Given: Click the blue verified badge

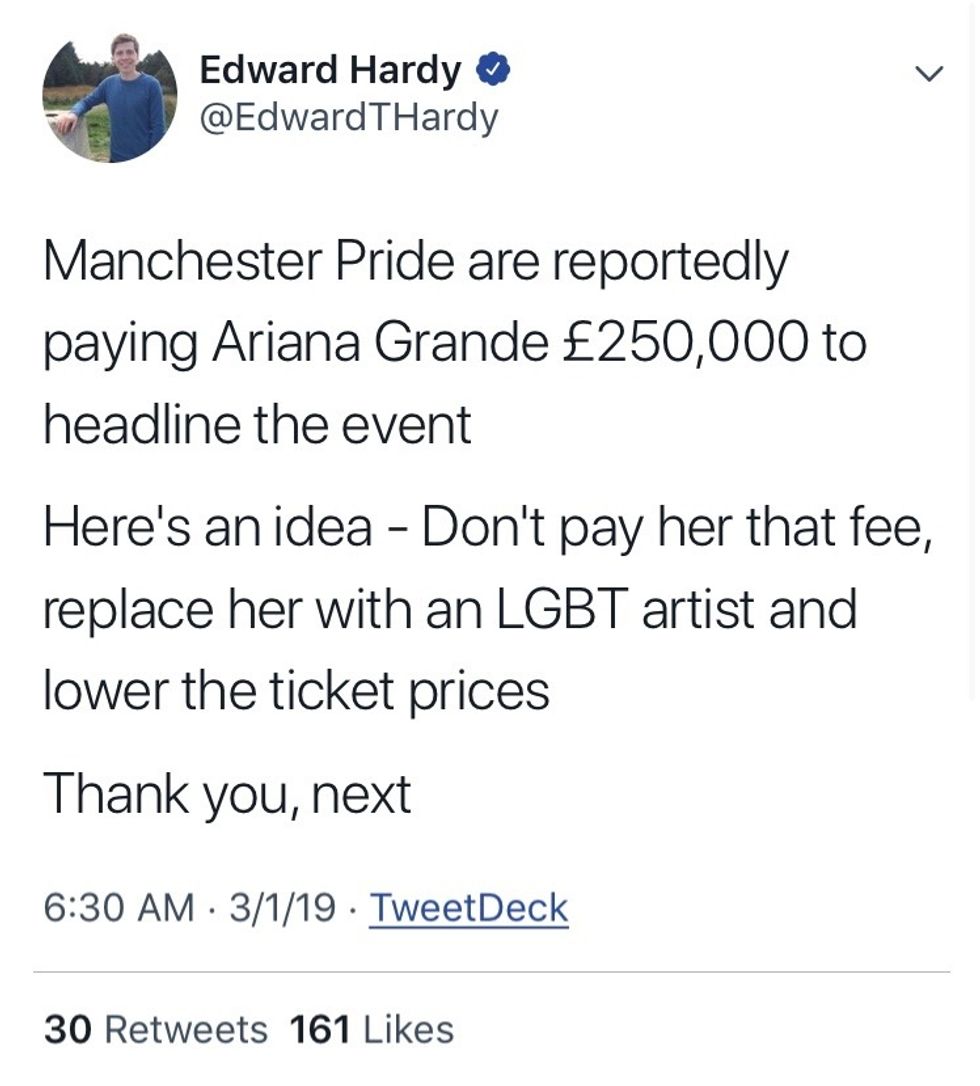Looking at the screenshot, I should pos(495,70).
